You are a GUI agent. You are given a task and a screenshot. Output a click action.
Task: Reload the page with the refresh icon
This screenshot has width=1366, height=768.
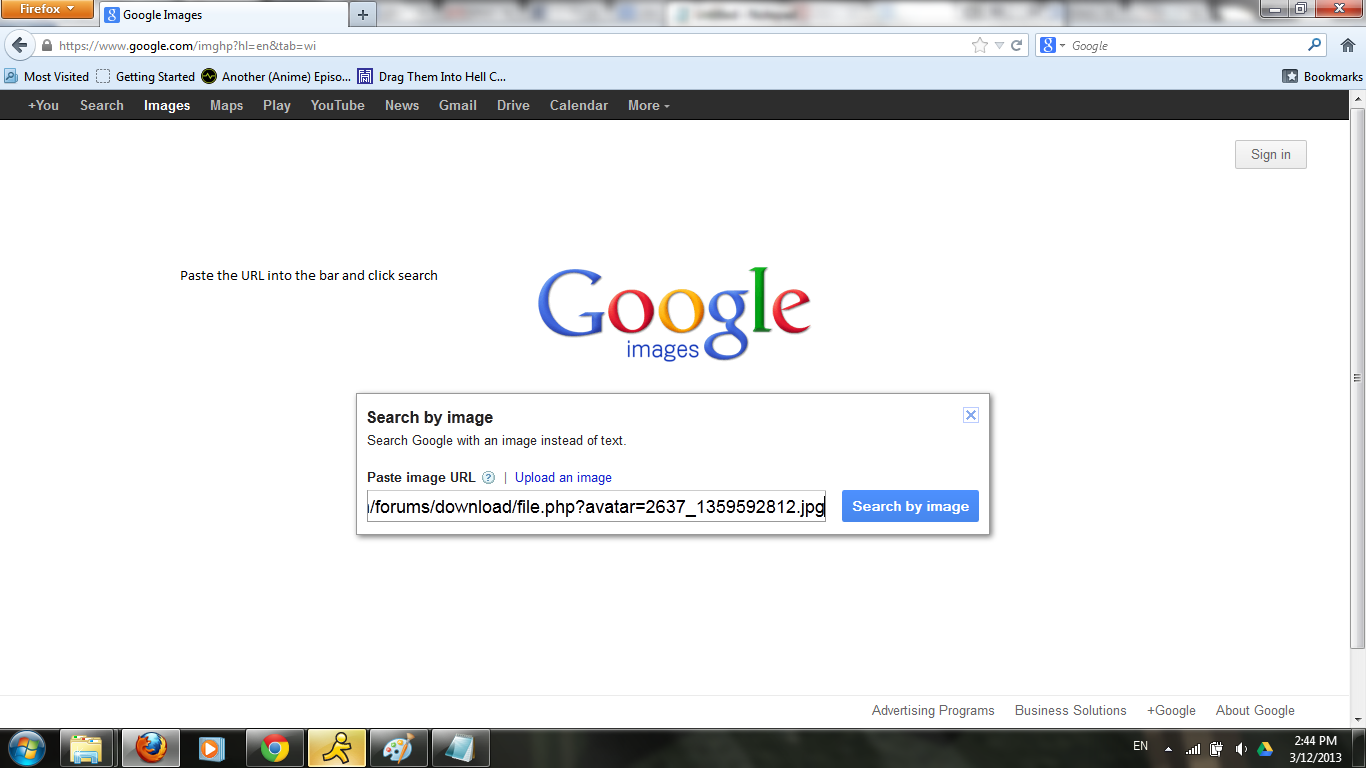click(x=1017, y=45)
